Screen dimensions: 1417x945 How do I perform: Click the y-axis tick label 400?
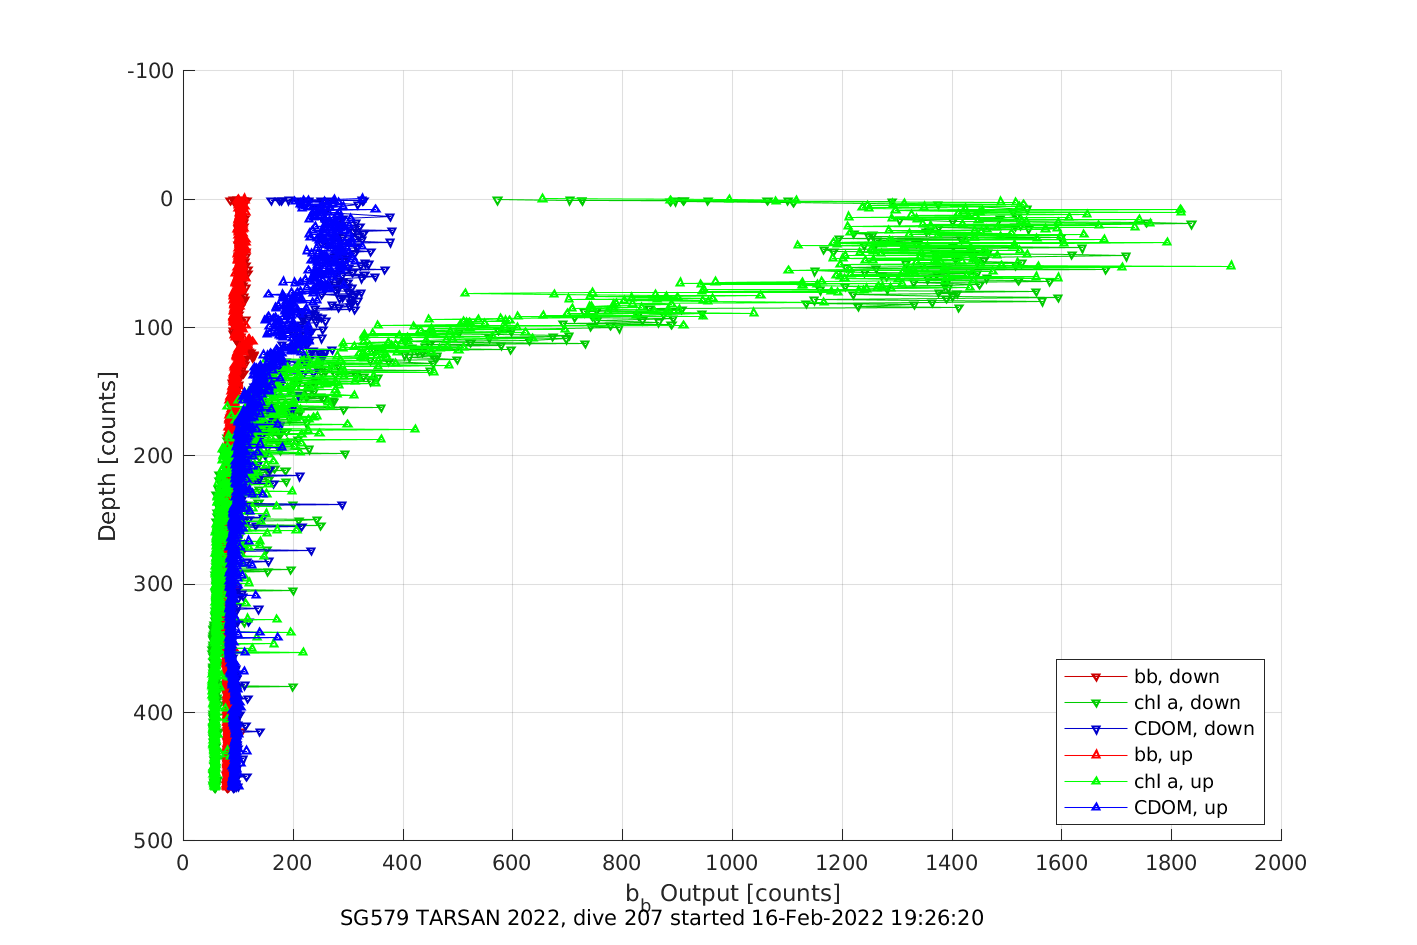154,713
